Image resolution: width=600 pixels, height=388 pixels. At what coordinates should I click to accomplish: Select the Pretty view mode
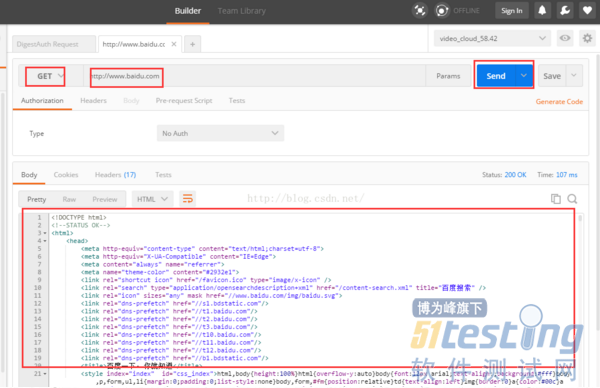pyautogui.click(x=36, y=199)
